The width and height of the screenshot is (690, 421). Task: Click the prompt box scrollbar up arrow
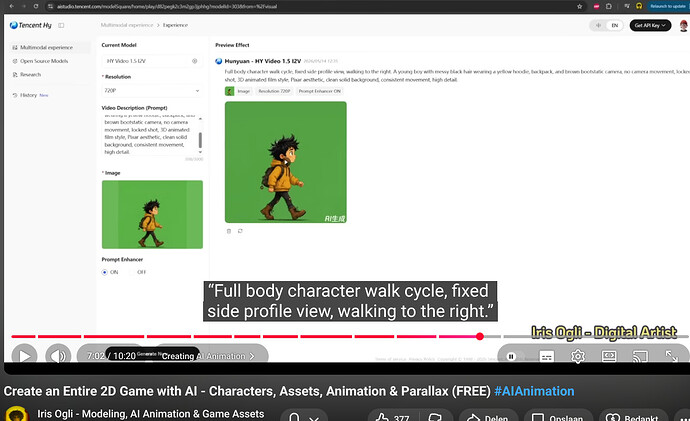200,118
